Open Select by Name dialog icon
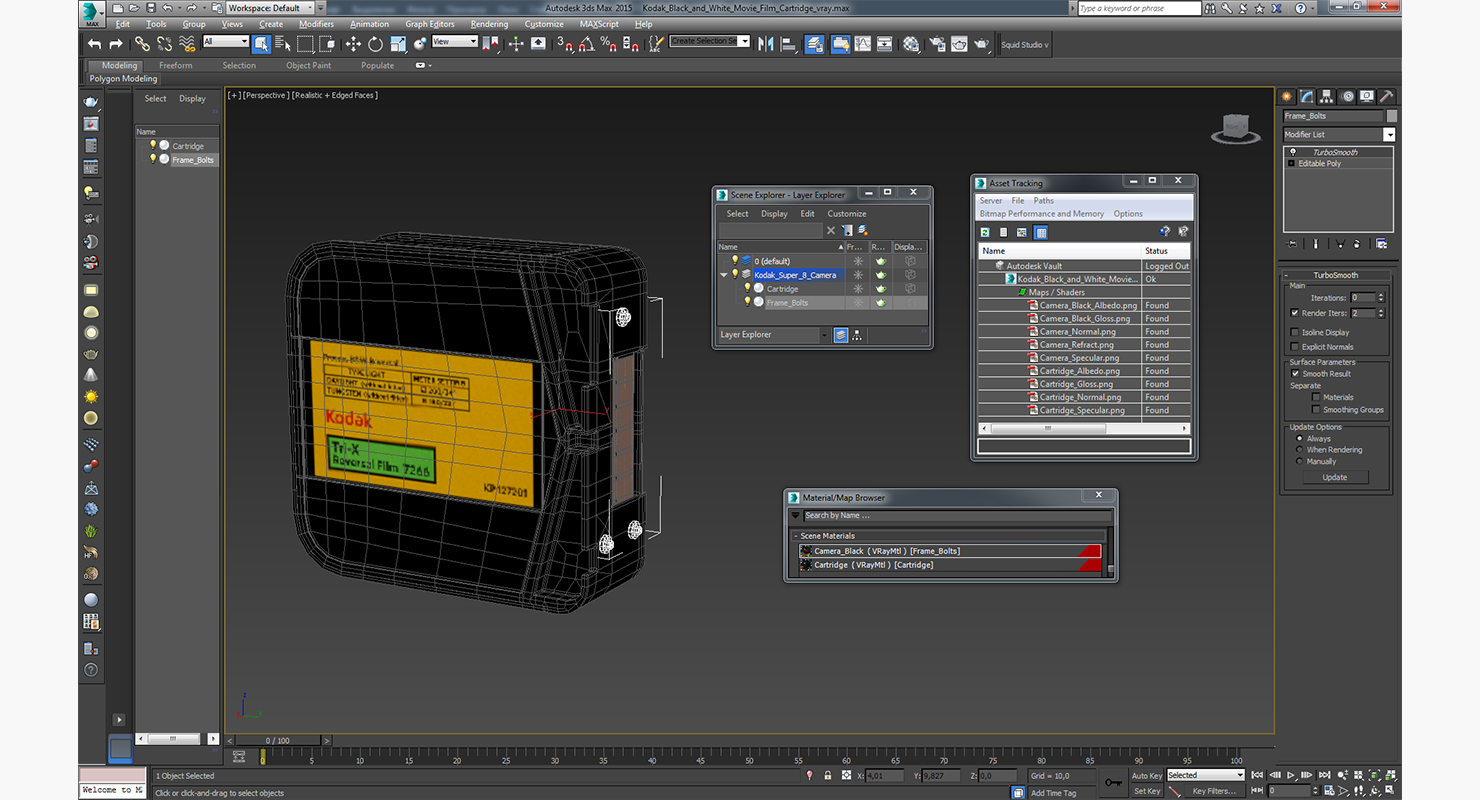 point(282,44)
